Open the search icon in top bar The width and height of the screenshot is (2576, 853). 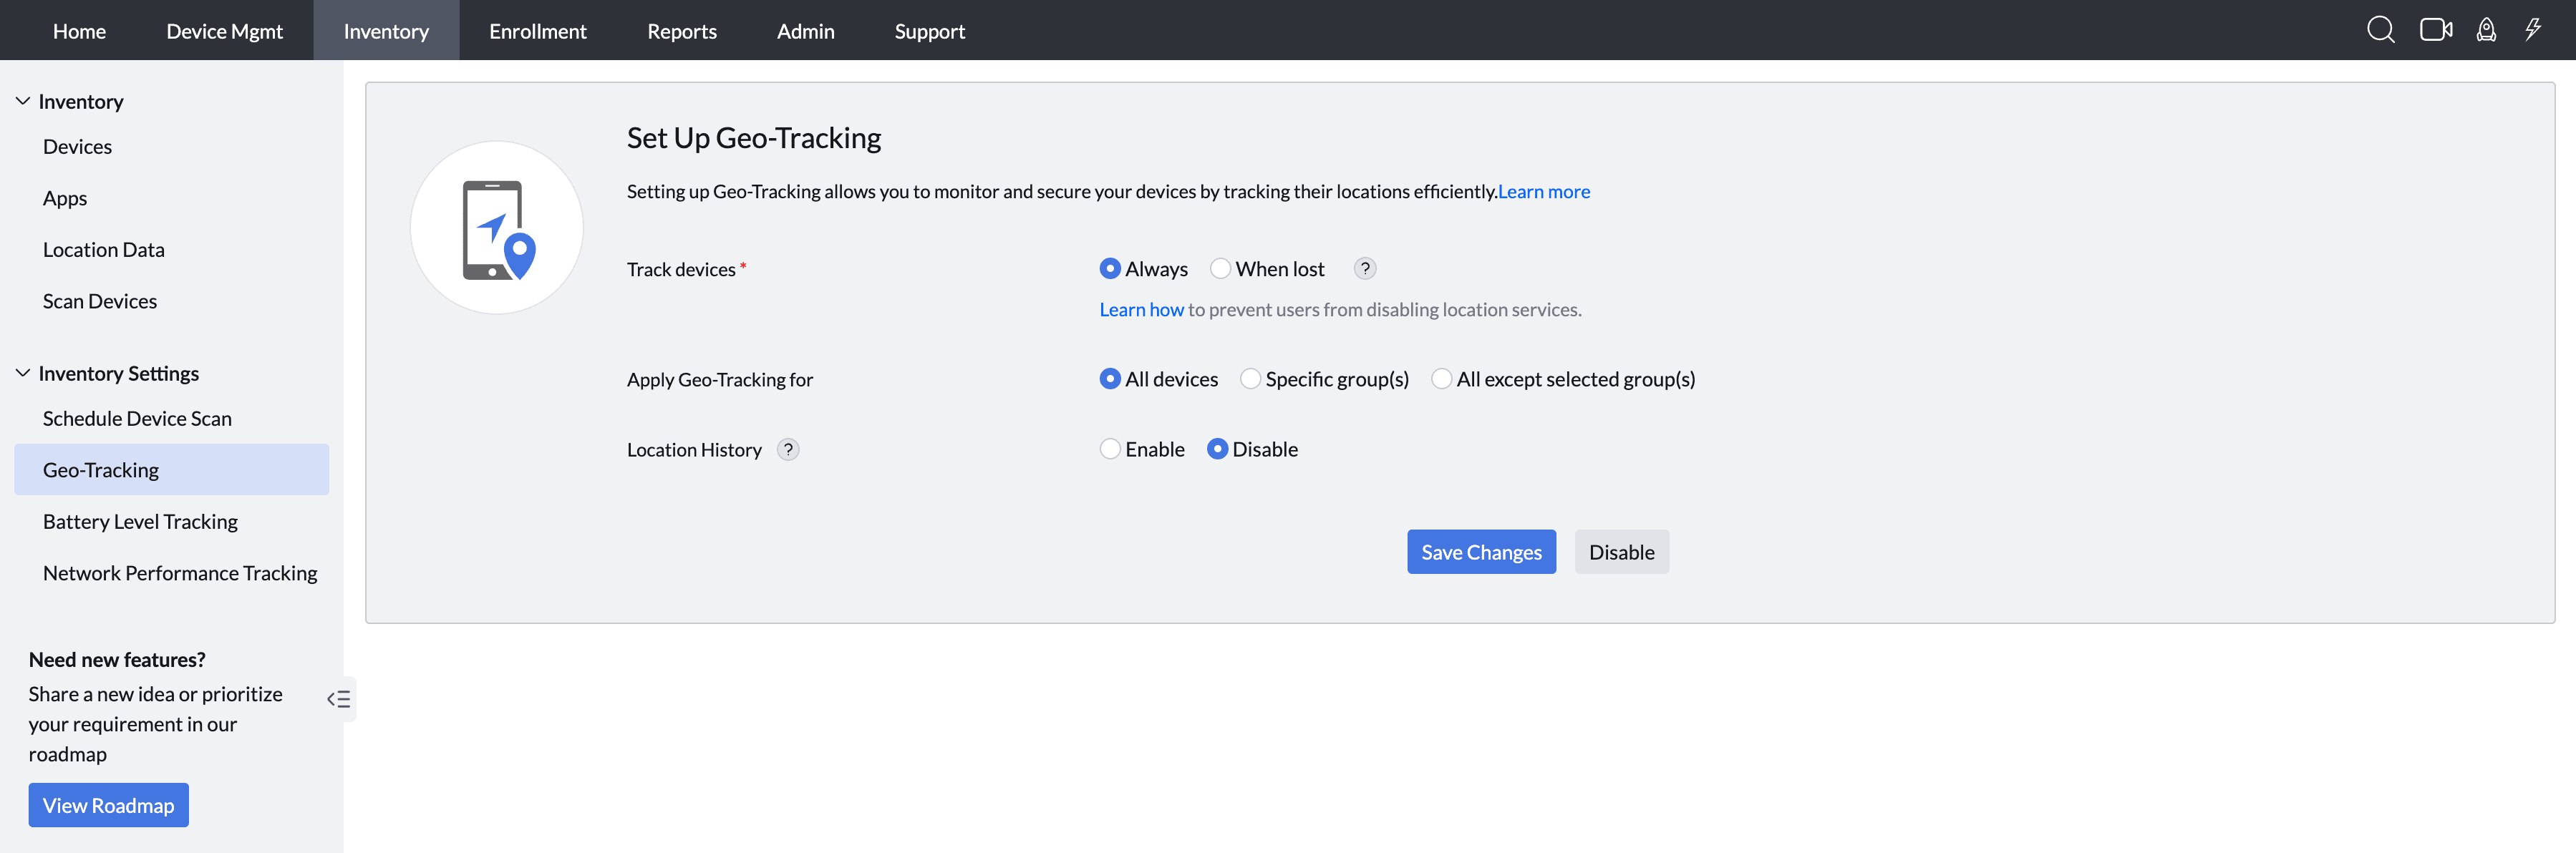pyautogui.click(x=2380, y=30)
